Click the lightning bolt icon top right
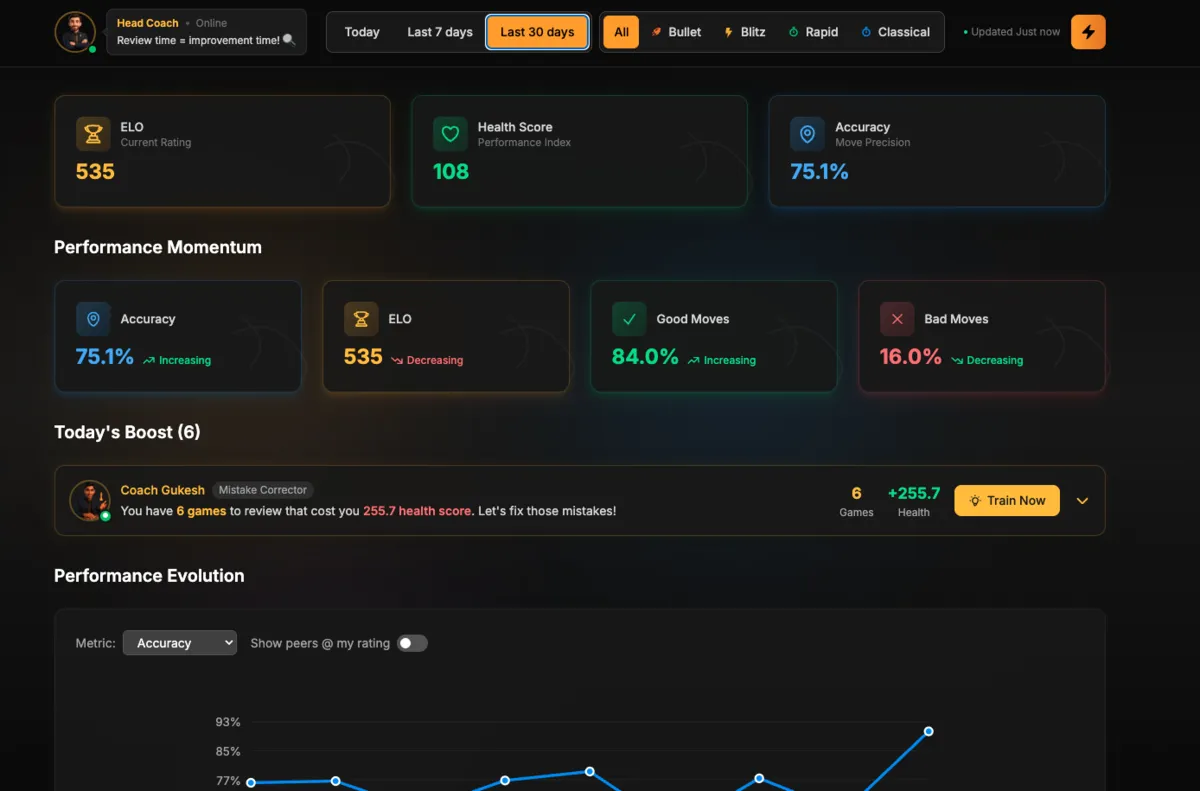This screenshot has height=791, width=1200. click(1088, 31)
